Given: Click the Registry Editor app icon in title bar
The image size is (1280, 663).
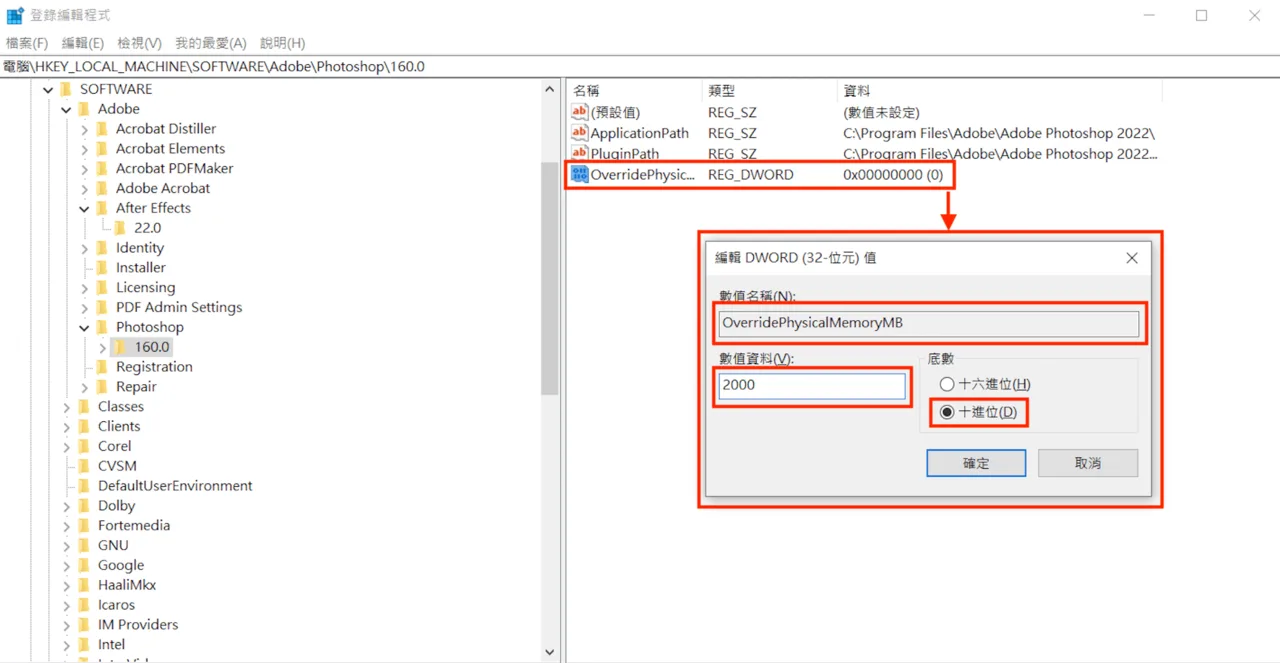Looking at the screenshot, I should click(15, 15).
